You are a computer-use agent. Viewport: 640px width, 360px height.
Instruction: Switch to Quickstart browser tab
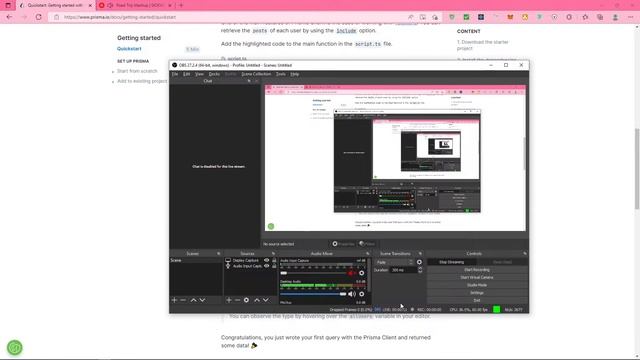(x=55, y=5)
